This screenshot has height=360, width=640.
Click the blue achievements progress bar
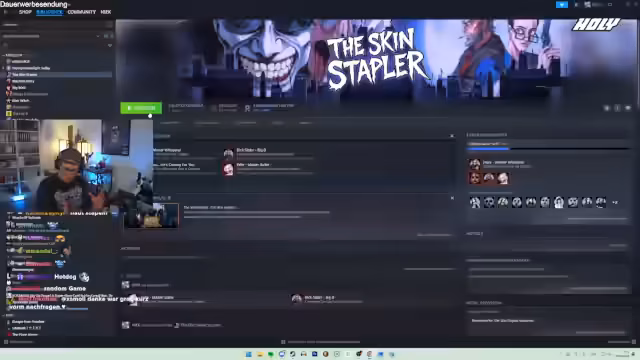click(x=488, y=149)
